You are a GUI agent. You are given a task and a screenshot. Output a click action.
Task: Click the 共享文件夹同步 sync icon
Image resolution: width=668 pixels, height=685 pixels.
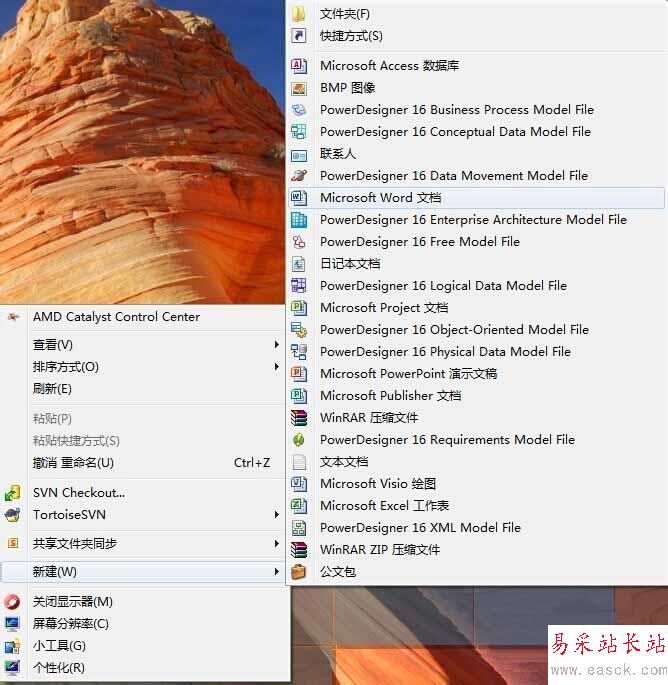coord(13,543)
